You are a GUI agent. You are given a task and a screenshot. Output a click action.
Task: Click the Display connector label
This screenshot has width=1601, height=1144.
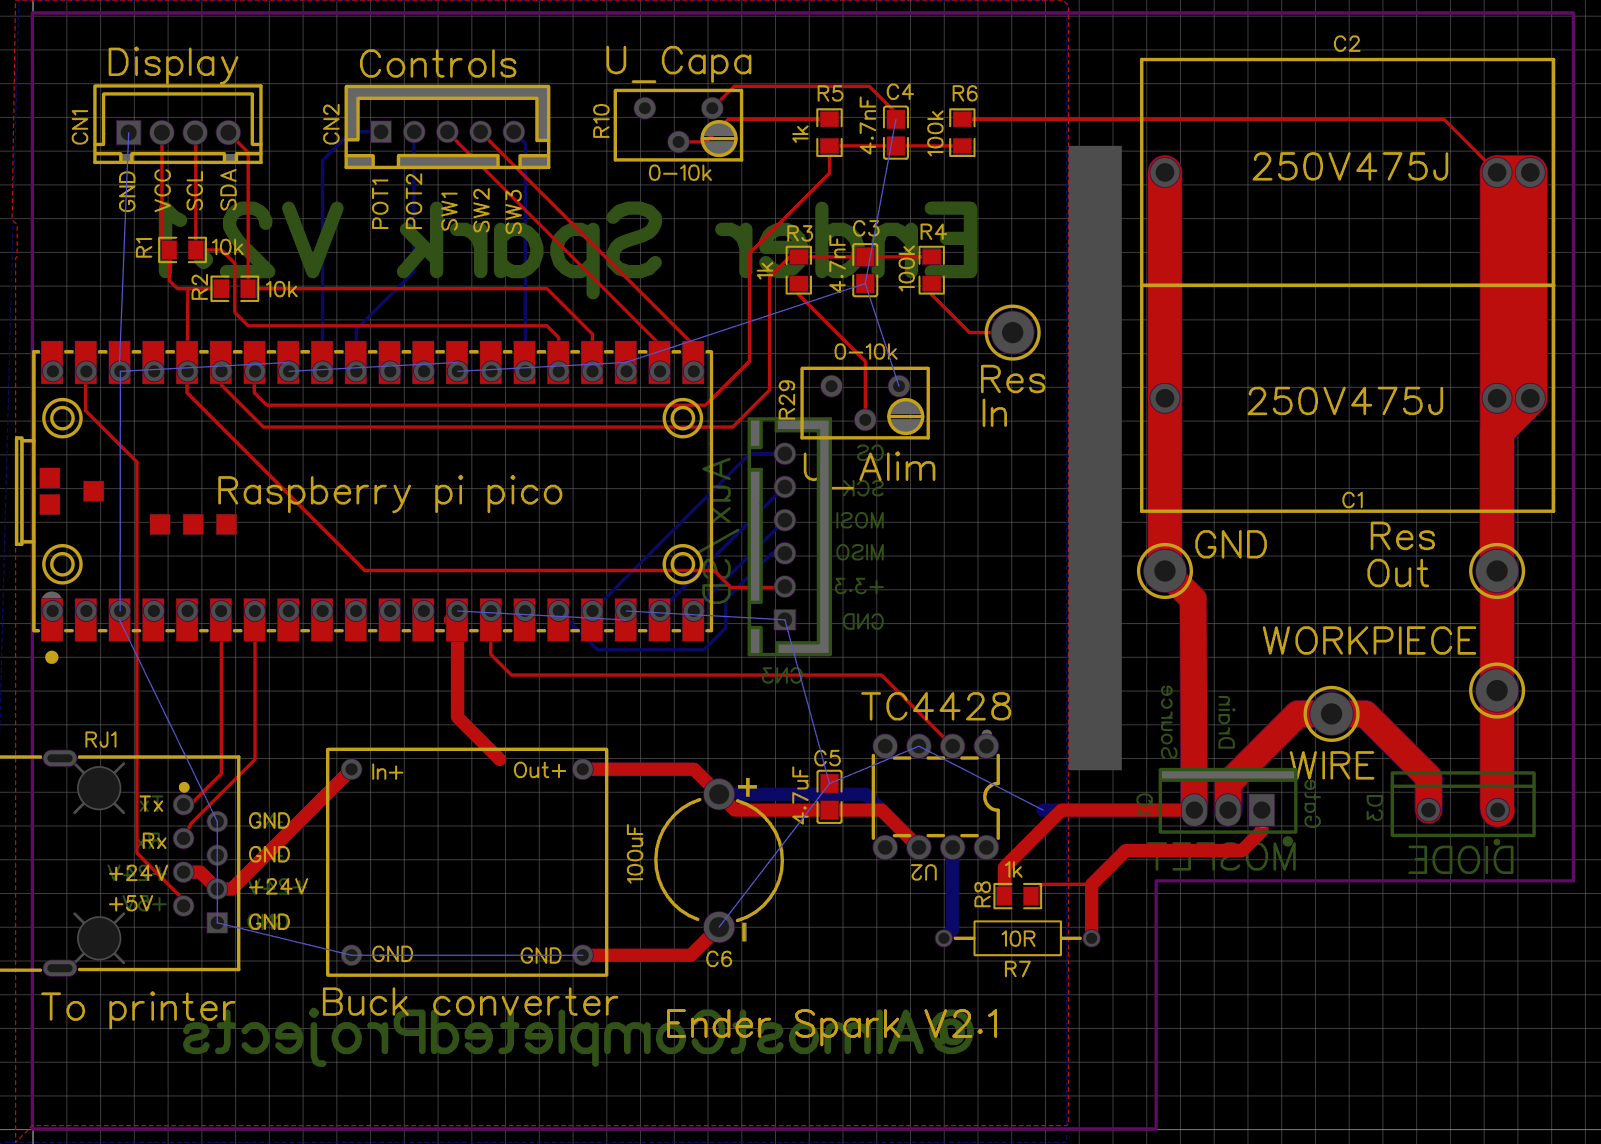[172, 63]
